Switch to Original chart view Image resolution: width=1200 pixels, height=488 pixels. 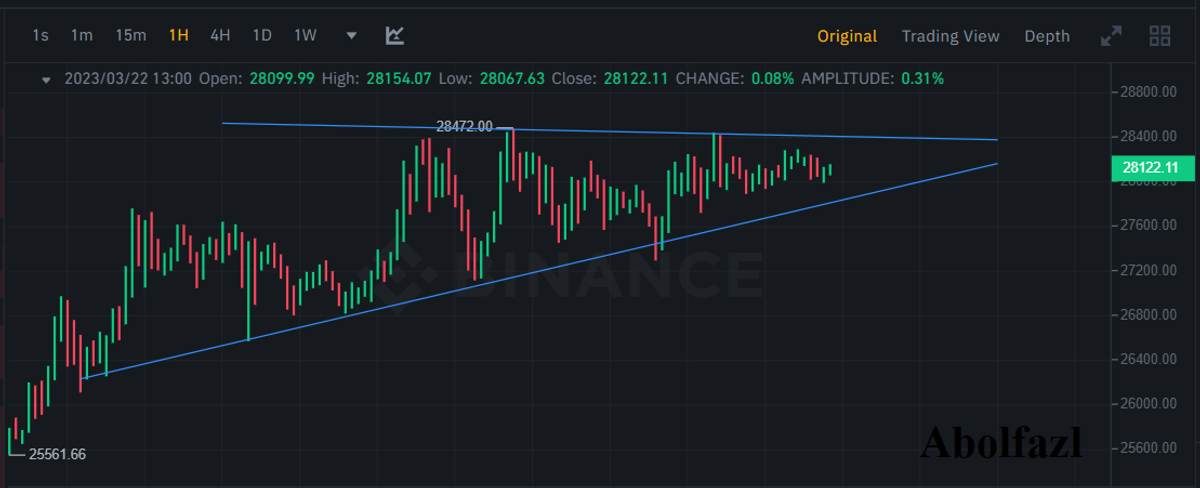click(847, 36)
